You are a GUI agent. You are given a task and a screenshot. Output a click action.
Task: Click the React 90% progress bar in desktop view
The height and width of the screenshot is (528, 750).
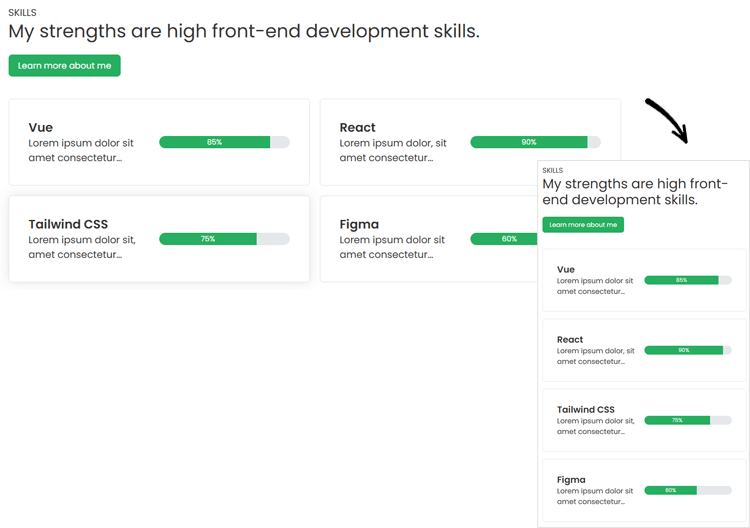[535, 142]
